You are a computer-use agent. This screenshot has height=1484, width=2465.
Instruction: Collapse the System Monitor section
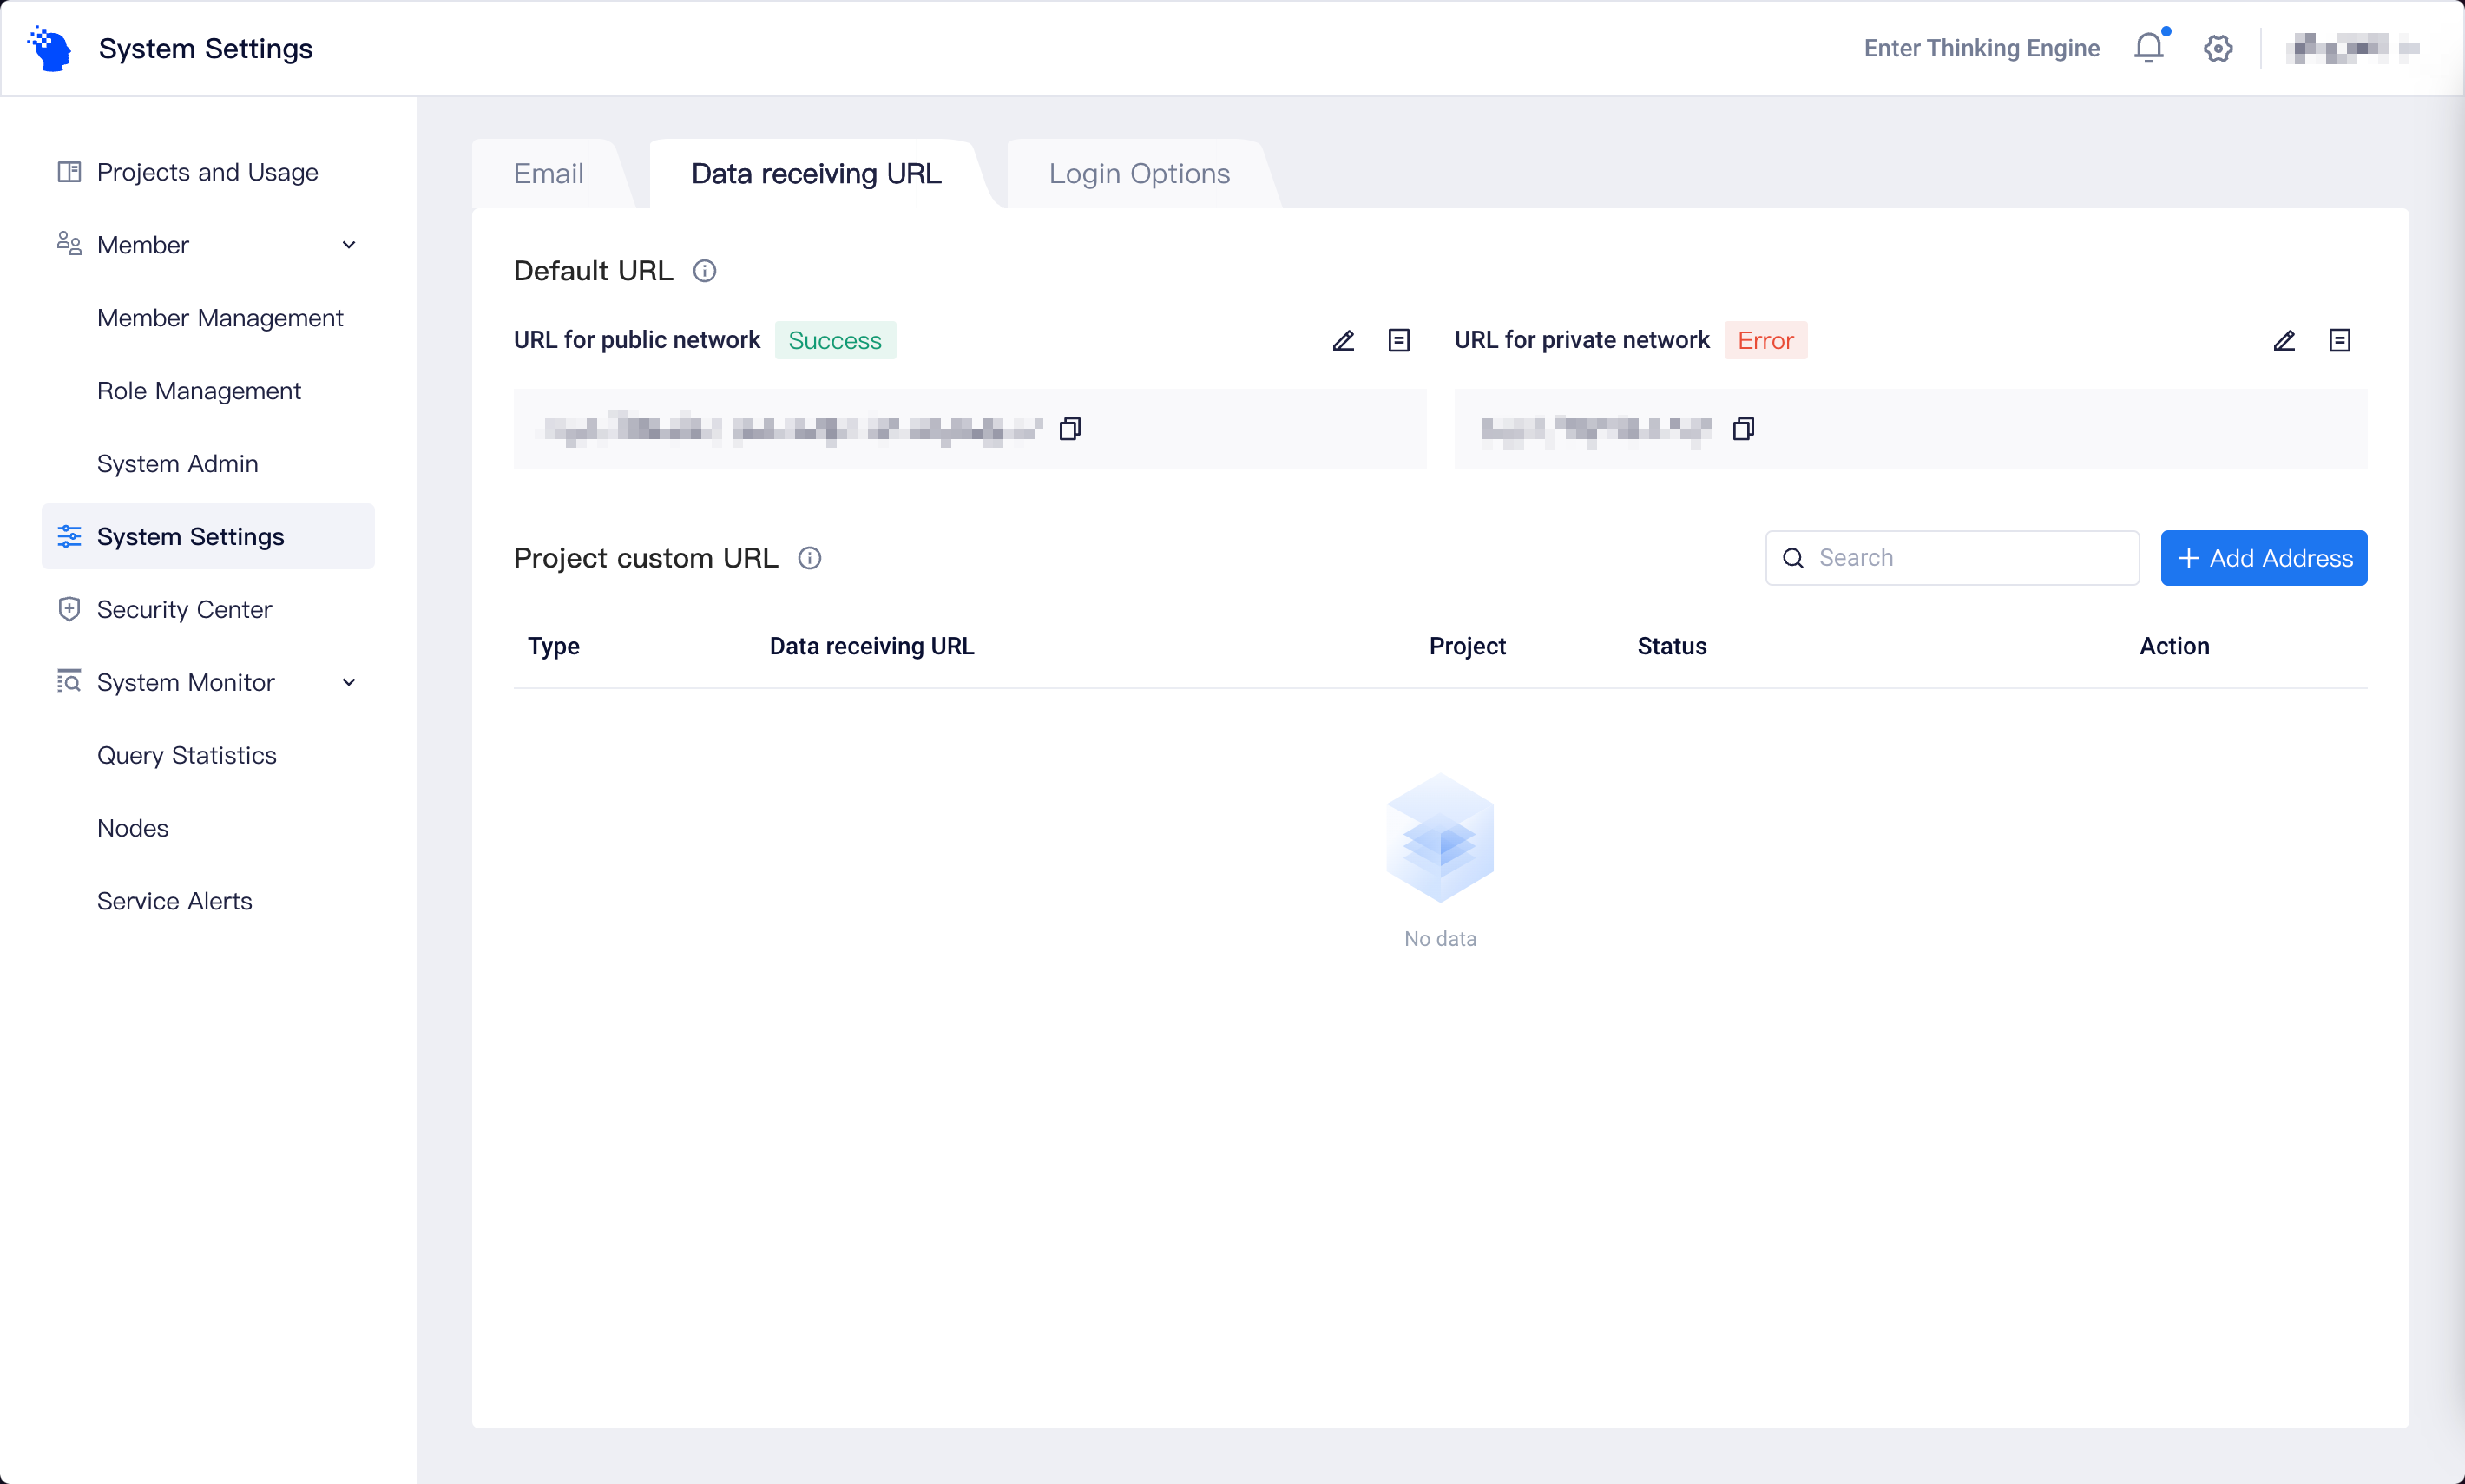coord(348,682)
